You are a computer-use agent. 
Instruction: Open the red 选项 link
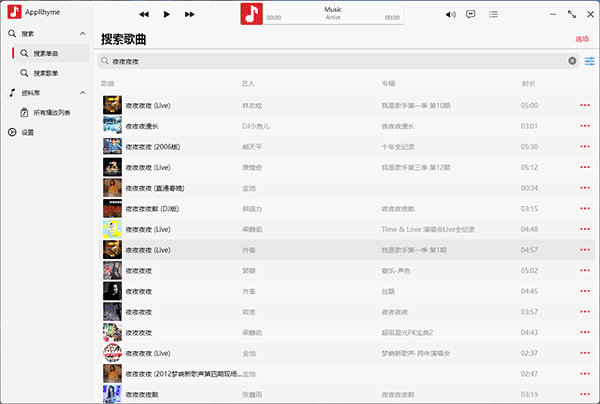pyautogui.click(x=582, y=39)
